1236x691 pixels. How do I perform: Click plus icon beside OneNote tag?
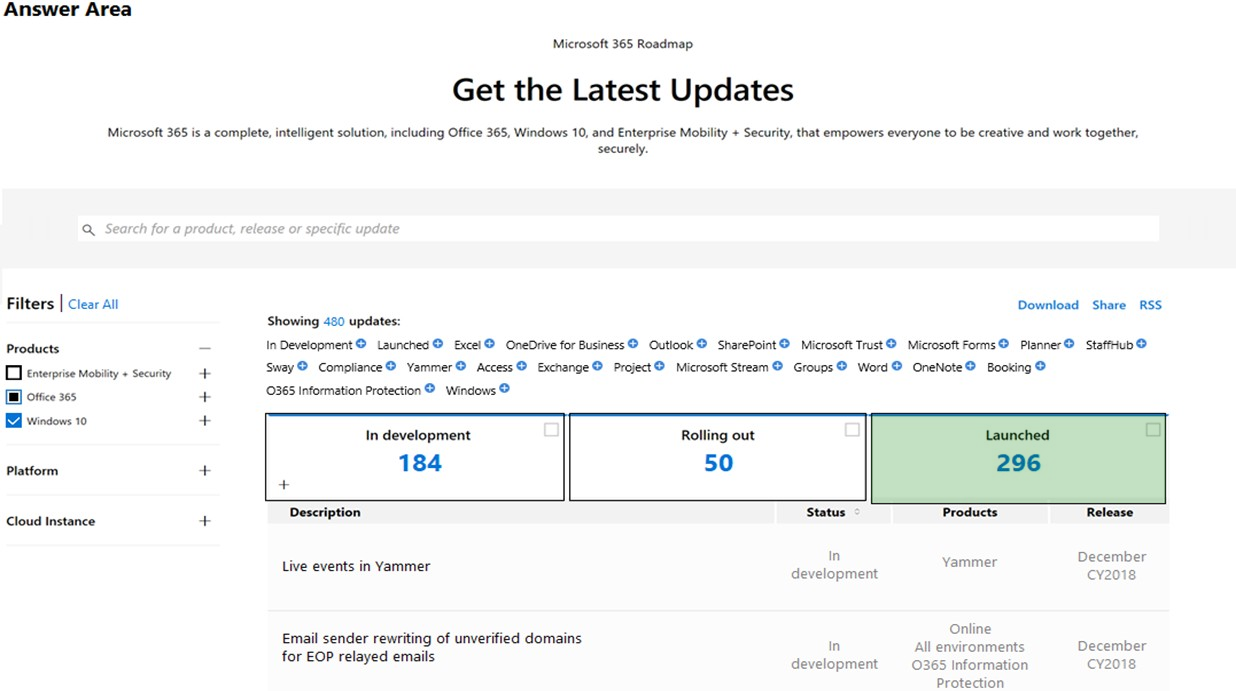pyautogui.click(x=971, y=366)
